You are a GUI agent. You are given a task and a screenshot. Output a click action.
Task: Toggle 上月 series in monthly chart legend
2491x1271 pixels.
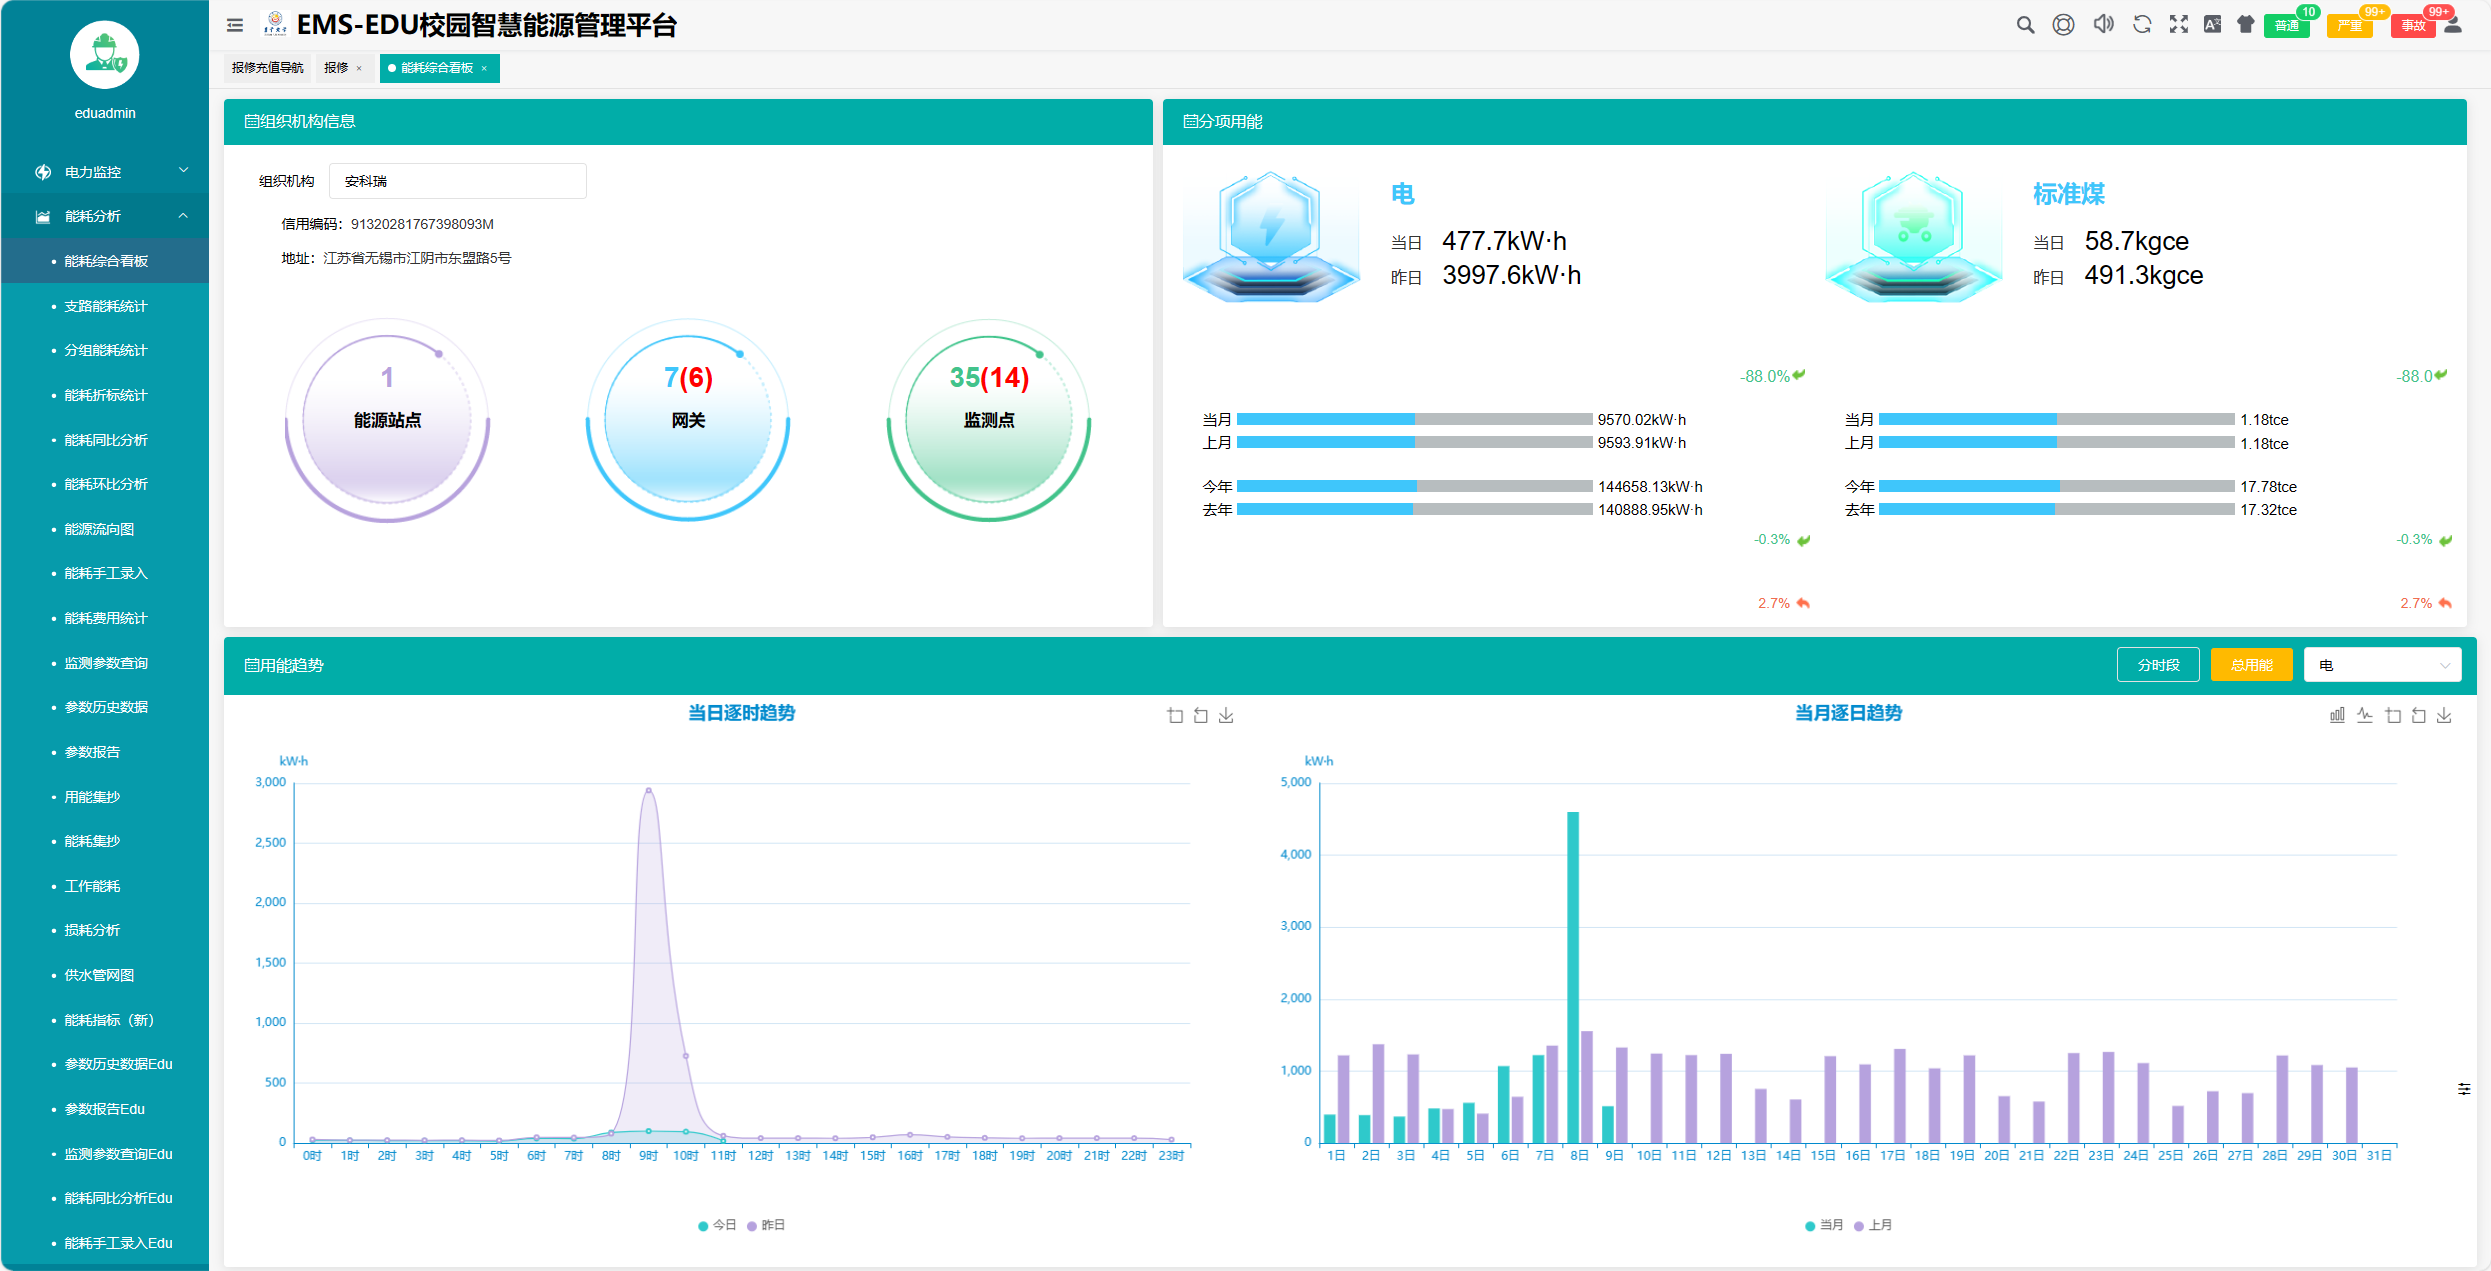(1873, 1225)
